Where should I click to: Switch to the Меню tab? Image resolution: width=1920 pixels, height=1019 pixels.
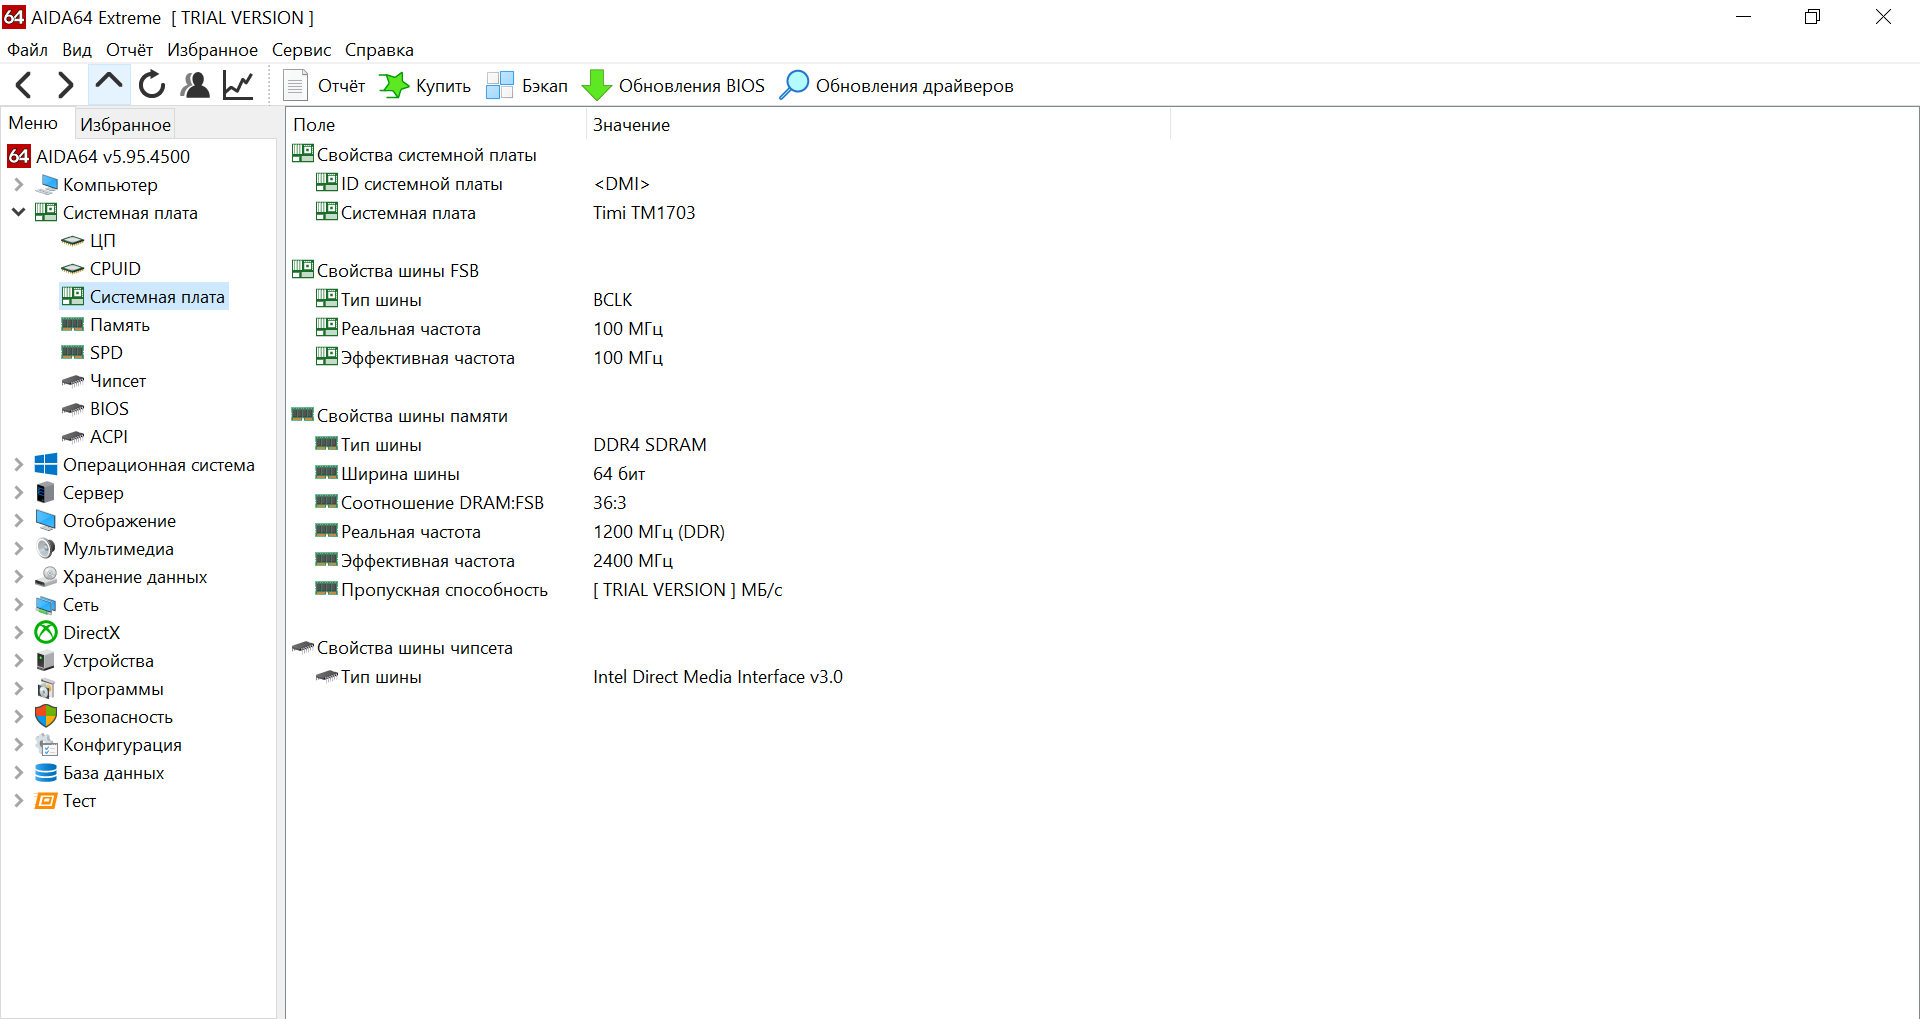(x=34, y=123)
